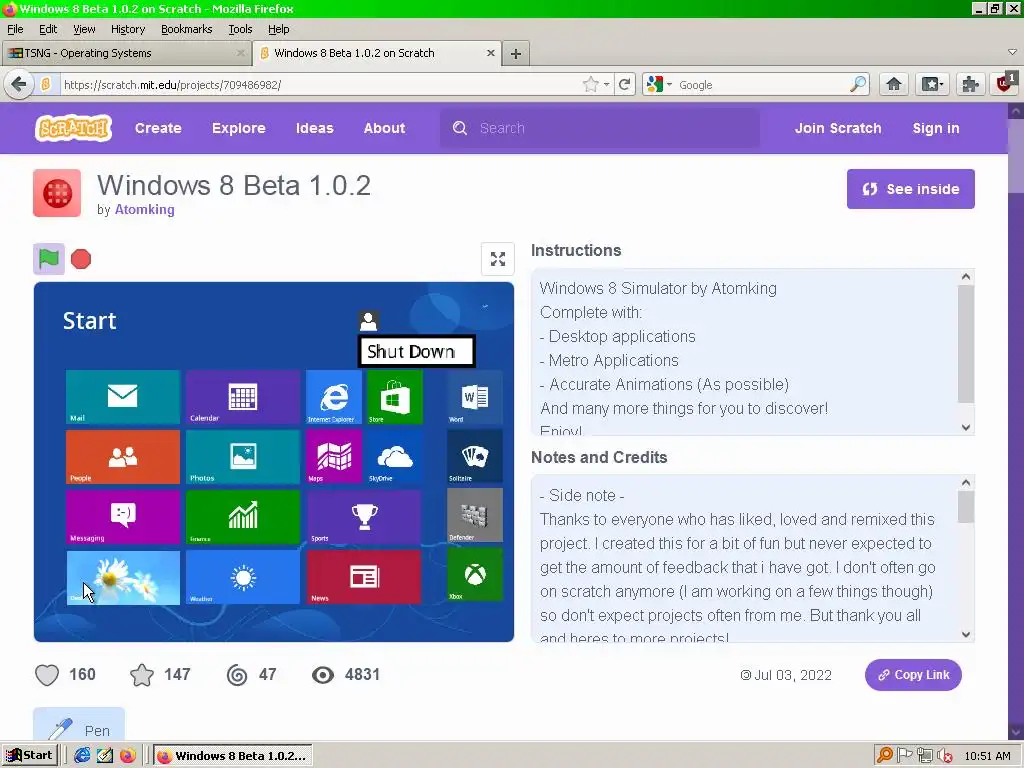Open the bookmarks toolbar dropdown button
1024x768 pixels.
click(x=932, y=84)
